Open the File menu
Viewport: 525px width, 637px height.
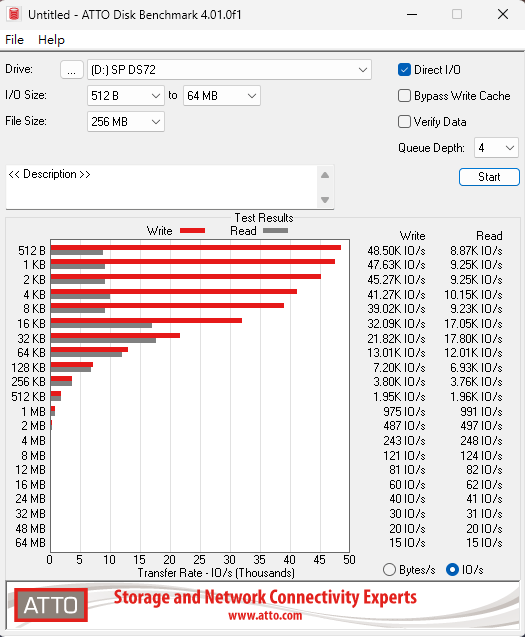(14, 40)
